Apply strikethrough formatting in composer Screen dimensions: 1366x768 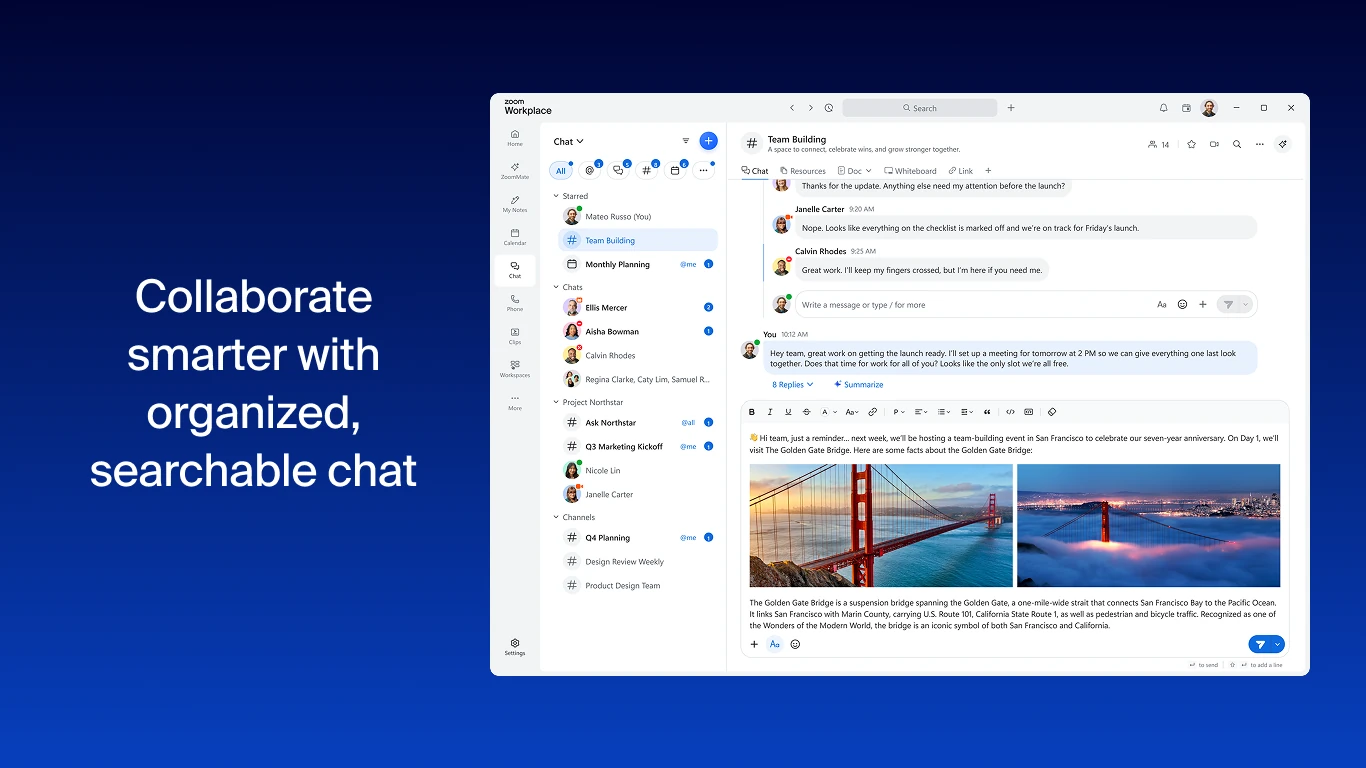(807, 412)
